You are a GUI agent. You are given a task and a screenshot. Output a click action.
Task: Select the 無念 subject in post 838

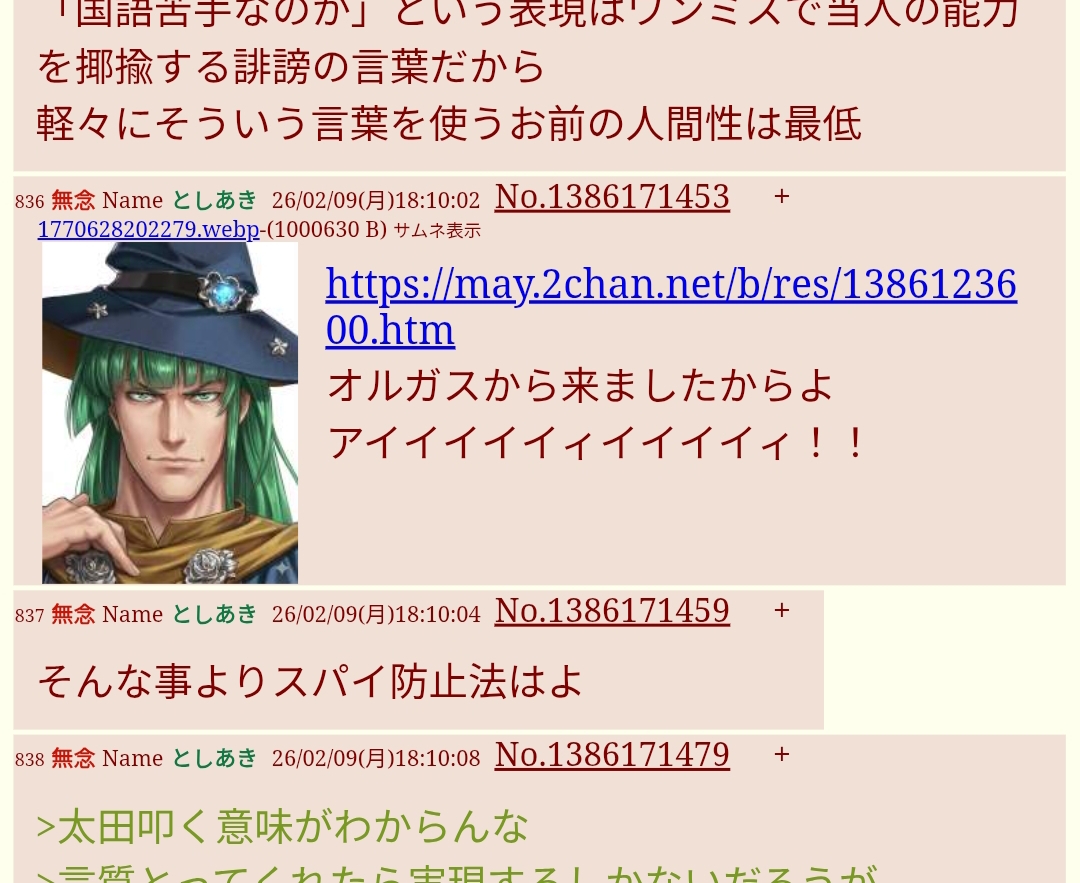click(73, 758)
